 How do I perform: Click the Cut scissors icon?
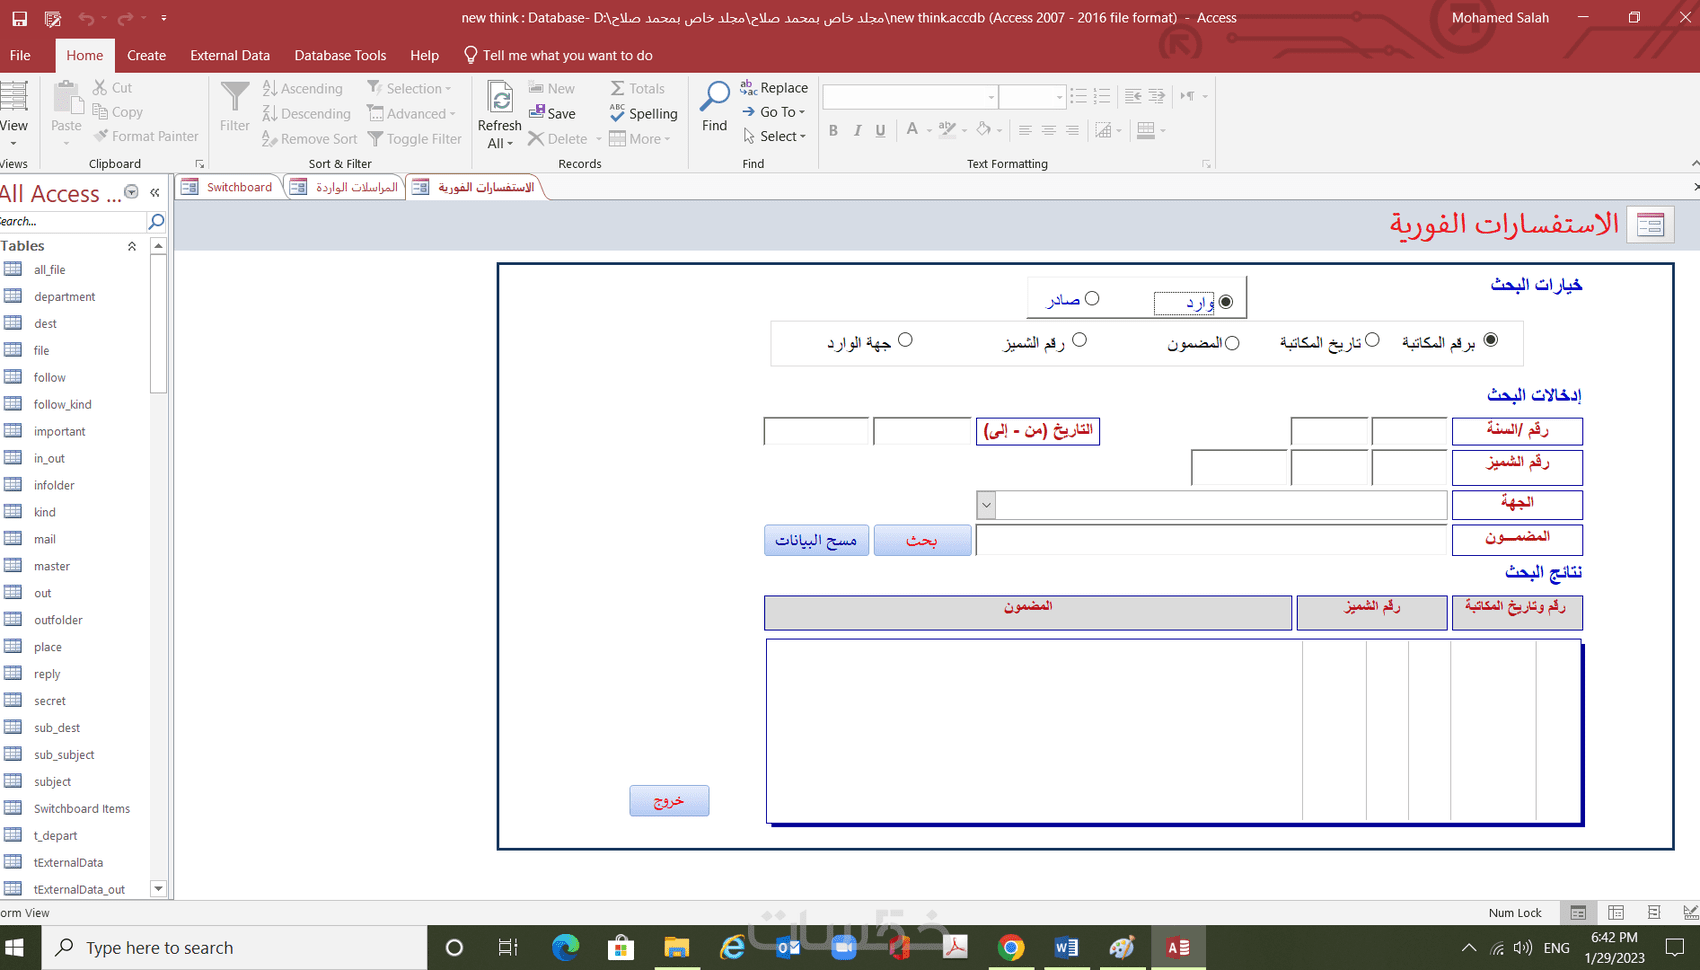tap(100, 88)
